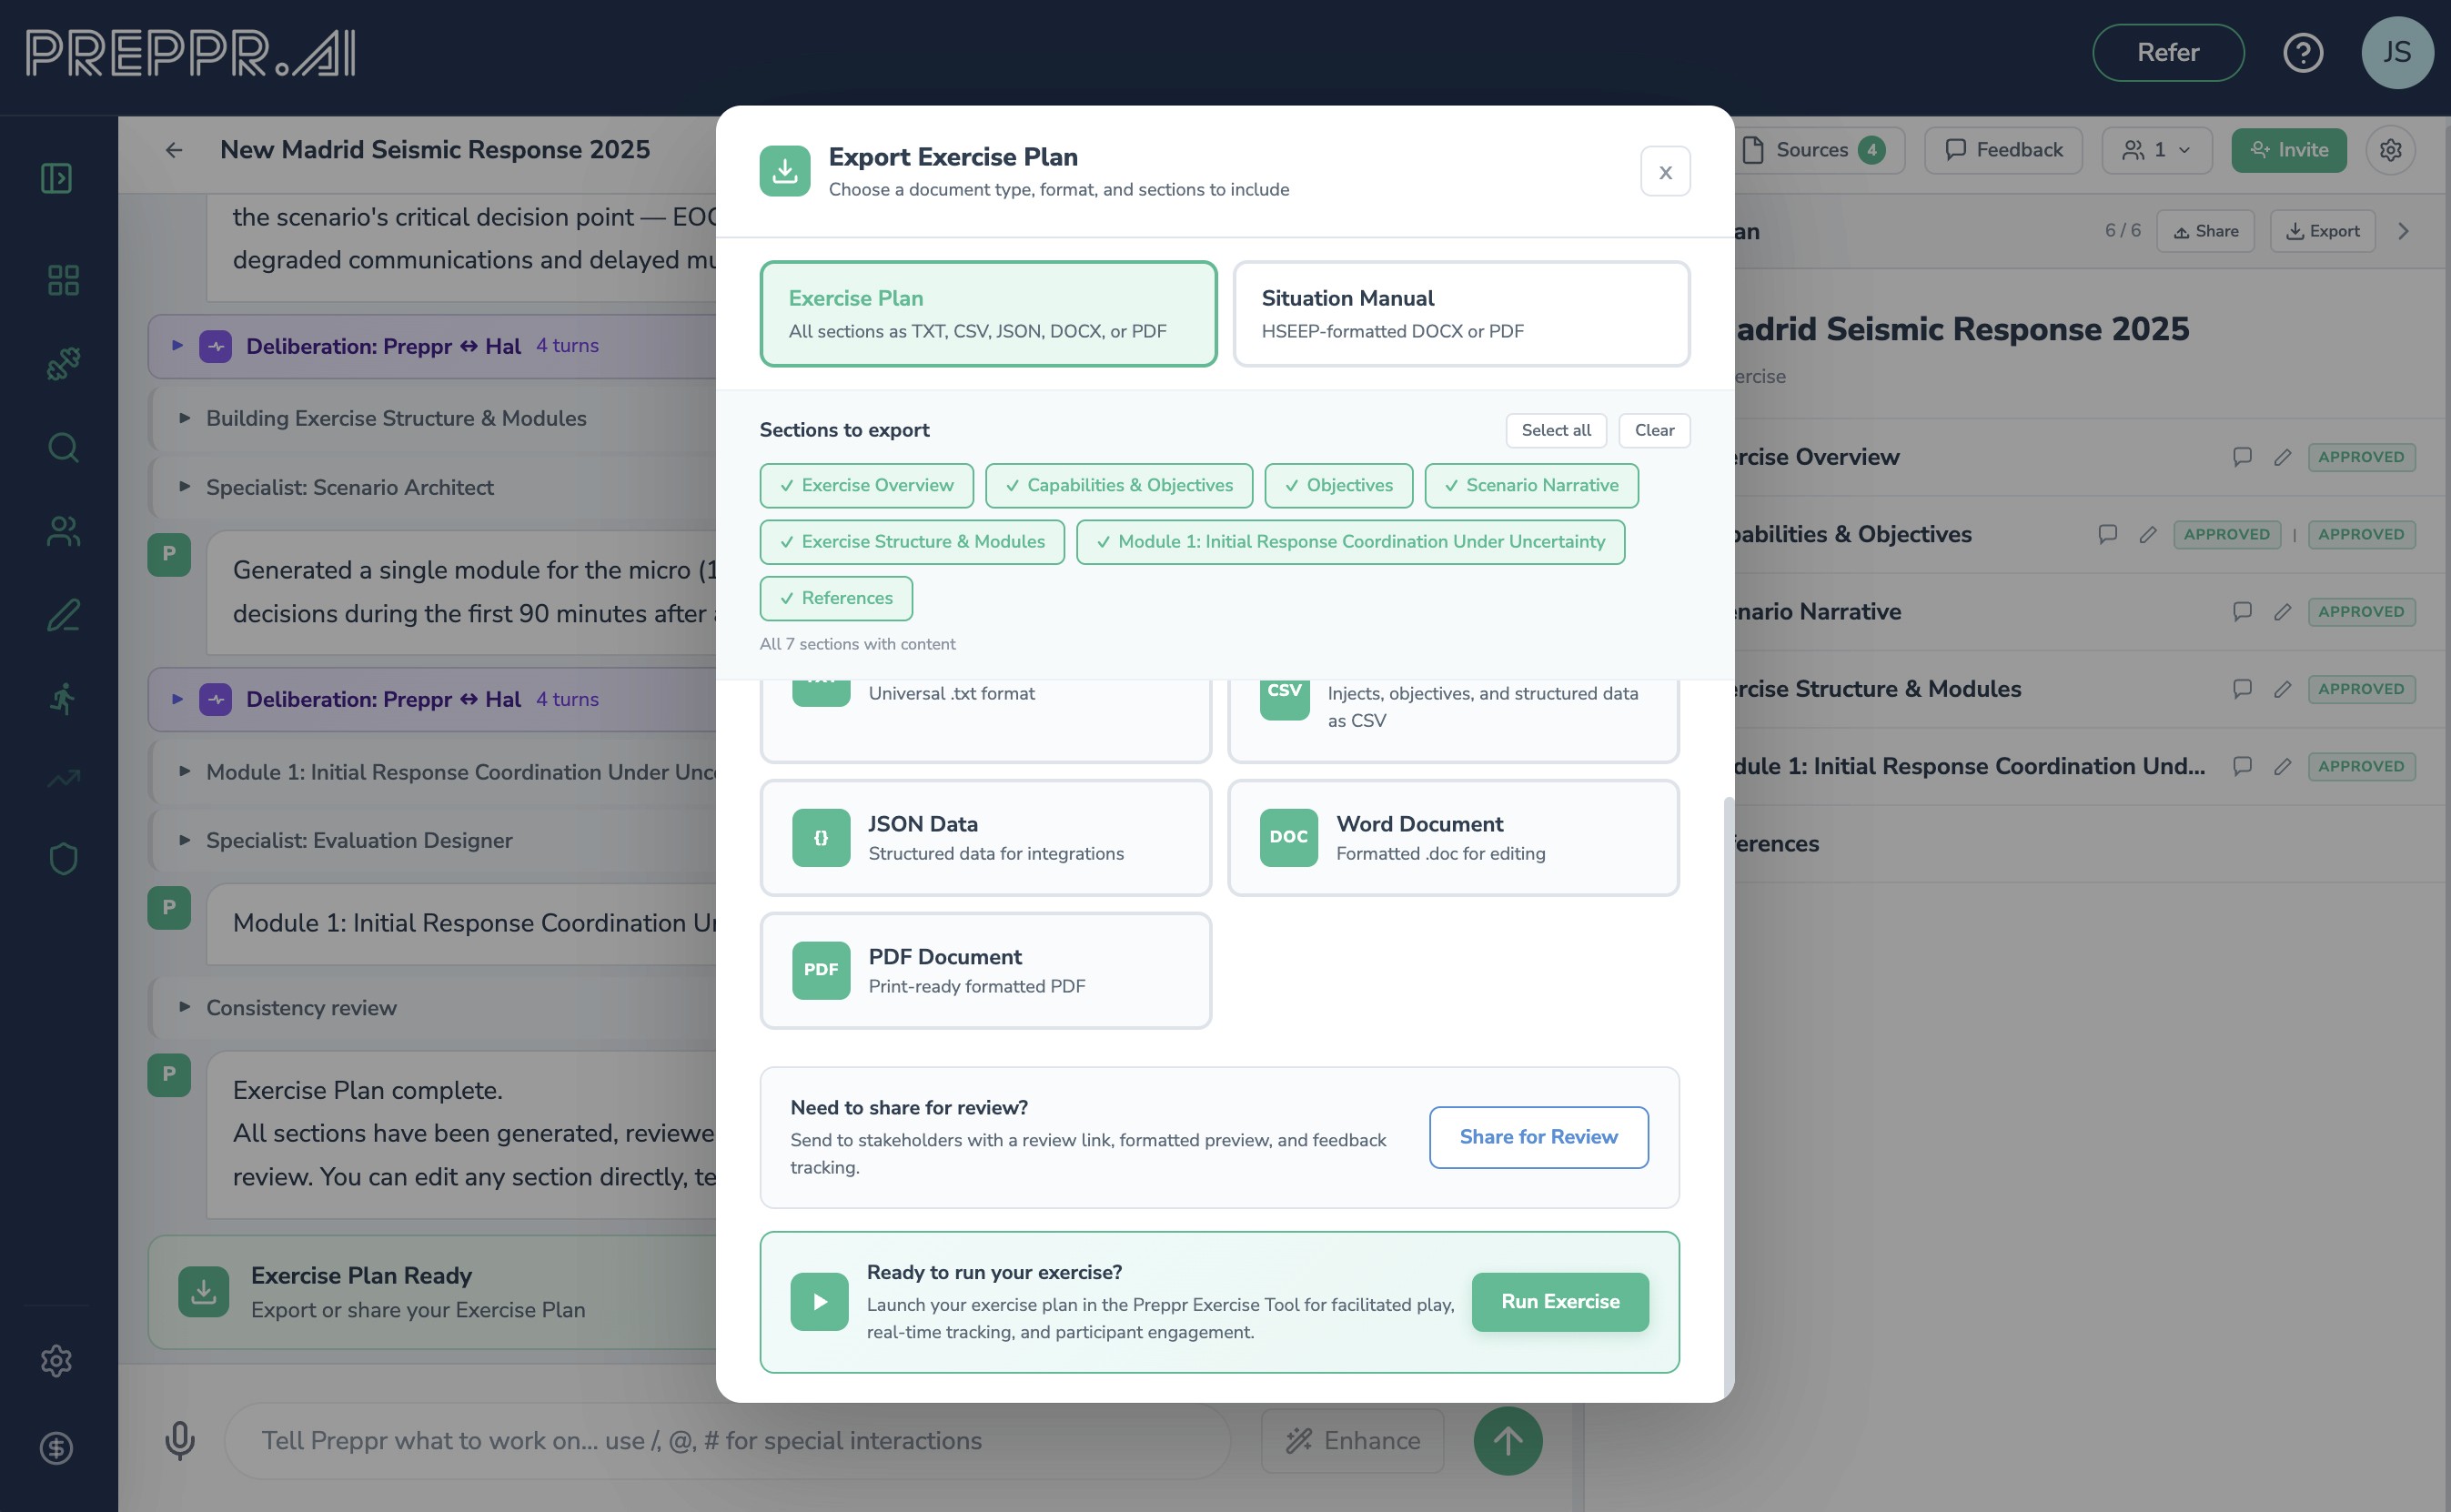2451x1512 pixels.
Task: Open the help question mark icon
Action: point(2302,52)
